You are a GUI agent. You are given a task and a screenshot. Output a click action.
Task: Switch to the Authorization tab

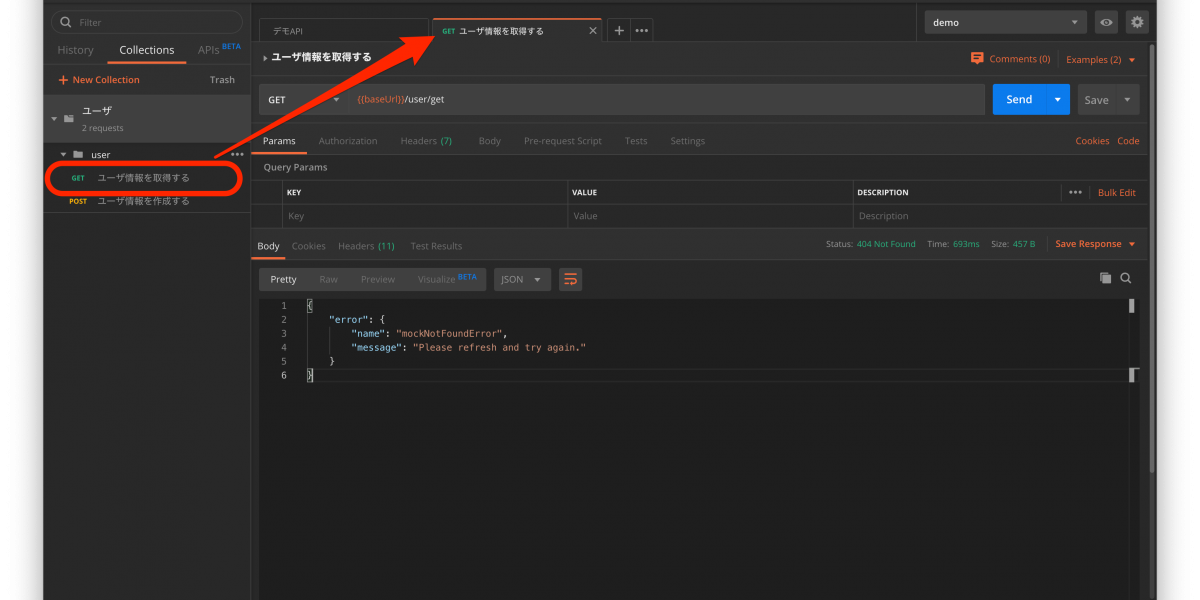(347, 141)
